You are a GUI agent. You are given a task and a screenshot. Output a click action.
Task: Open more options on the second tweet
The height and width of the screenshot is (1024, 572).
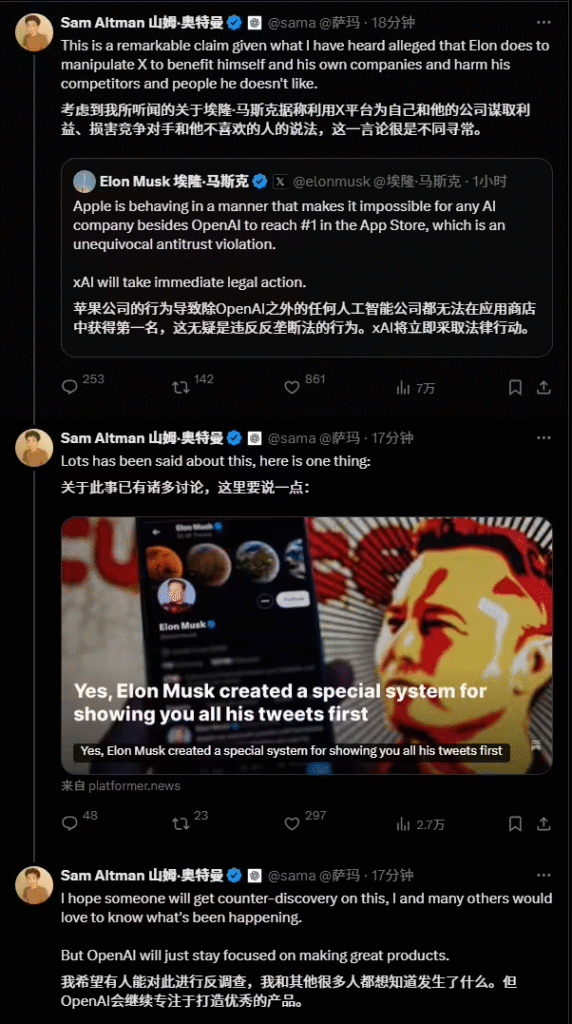pos(543,438)
